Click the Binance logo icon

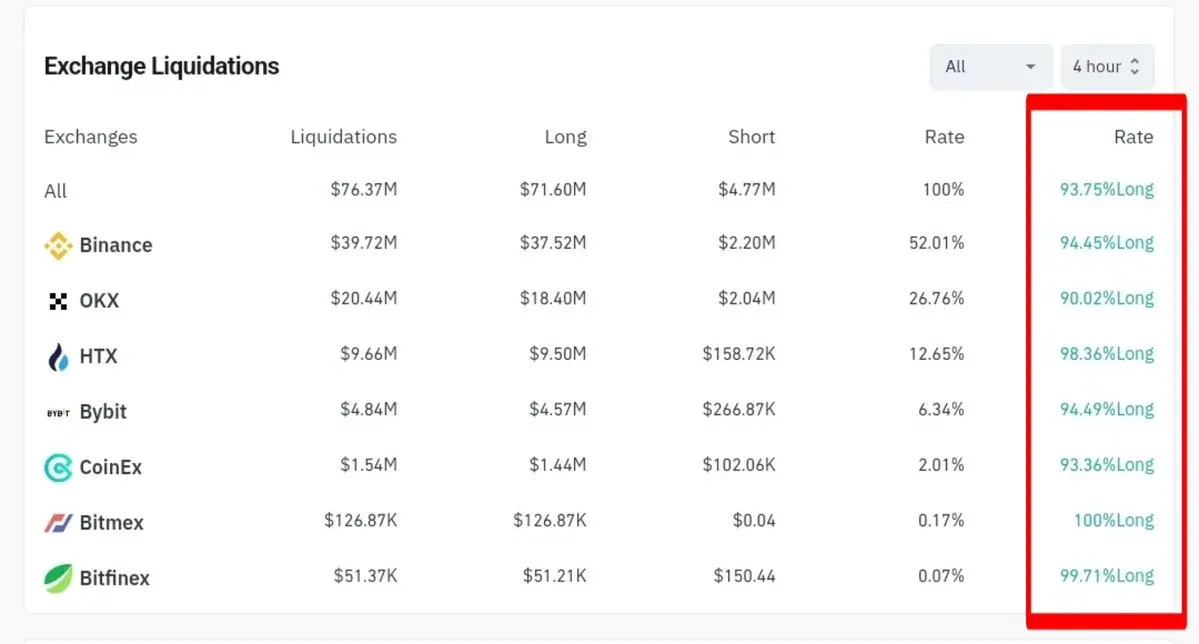58,246
